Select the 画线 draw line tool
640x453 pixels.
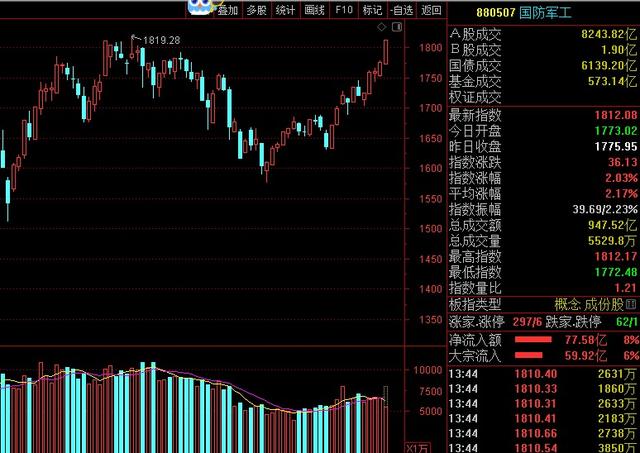click(314, 10)
